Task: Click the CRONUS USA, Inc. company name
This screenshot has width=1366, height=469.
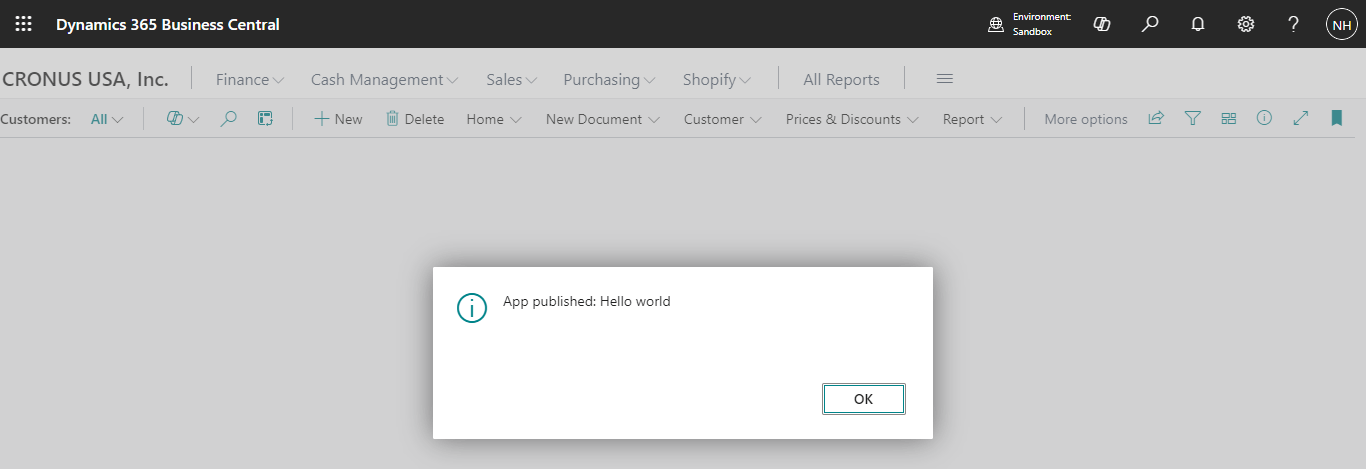Action: [85, 79]
